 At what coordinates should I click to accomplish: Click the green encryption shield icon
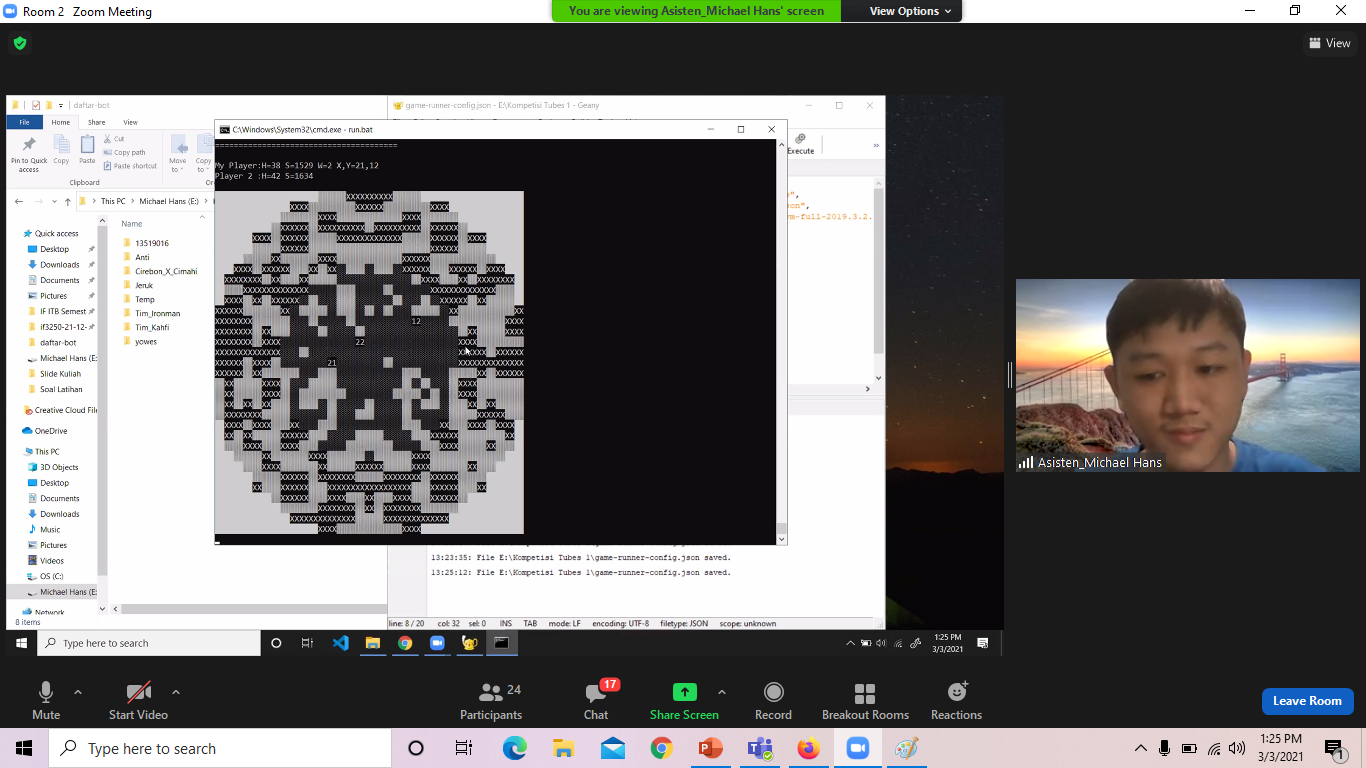19,43
